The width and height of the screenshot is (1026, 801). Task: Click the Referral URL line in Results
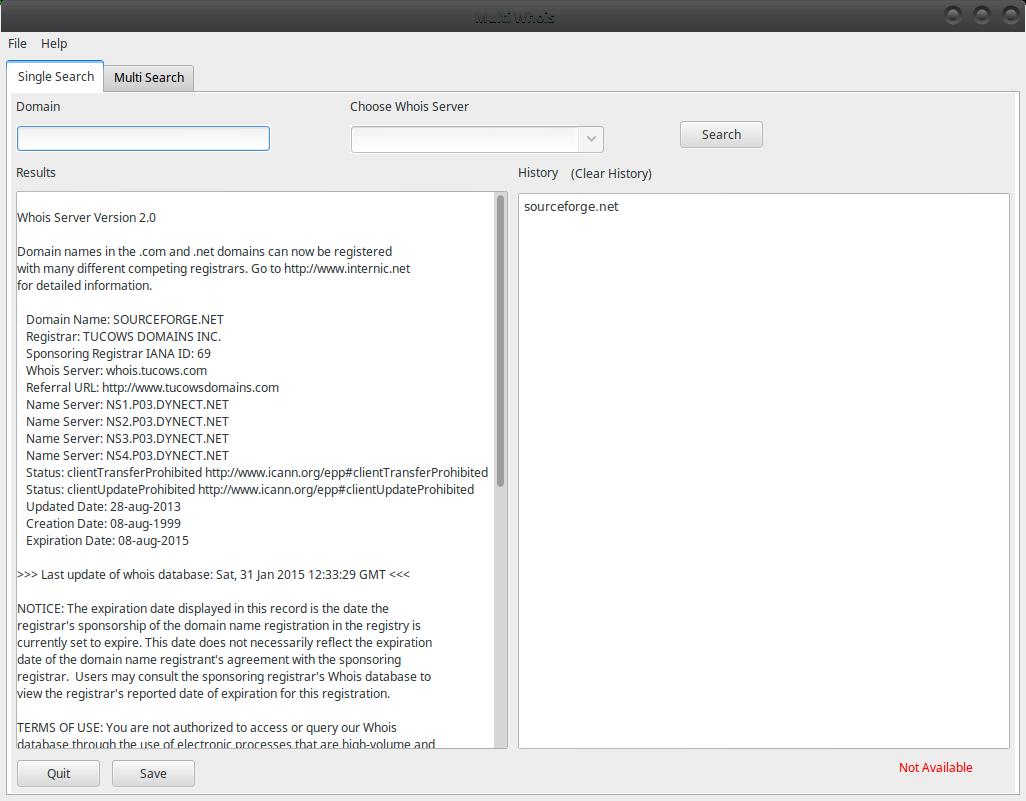pyautogui.click(x=152, y=388)
